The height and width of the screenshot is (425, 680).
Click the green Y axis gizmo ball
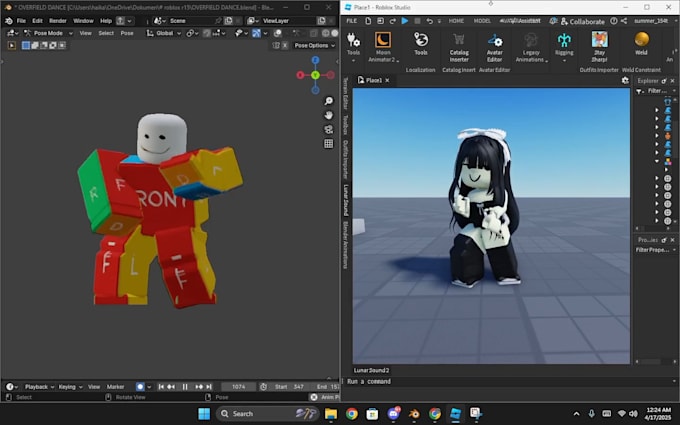point(315,75)
